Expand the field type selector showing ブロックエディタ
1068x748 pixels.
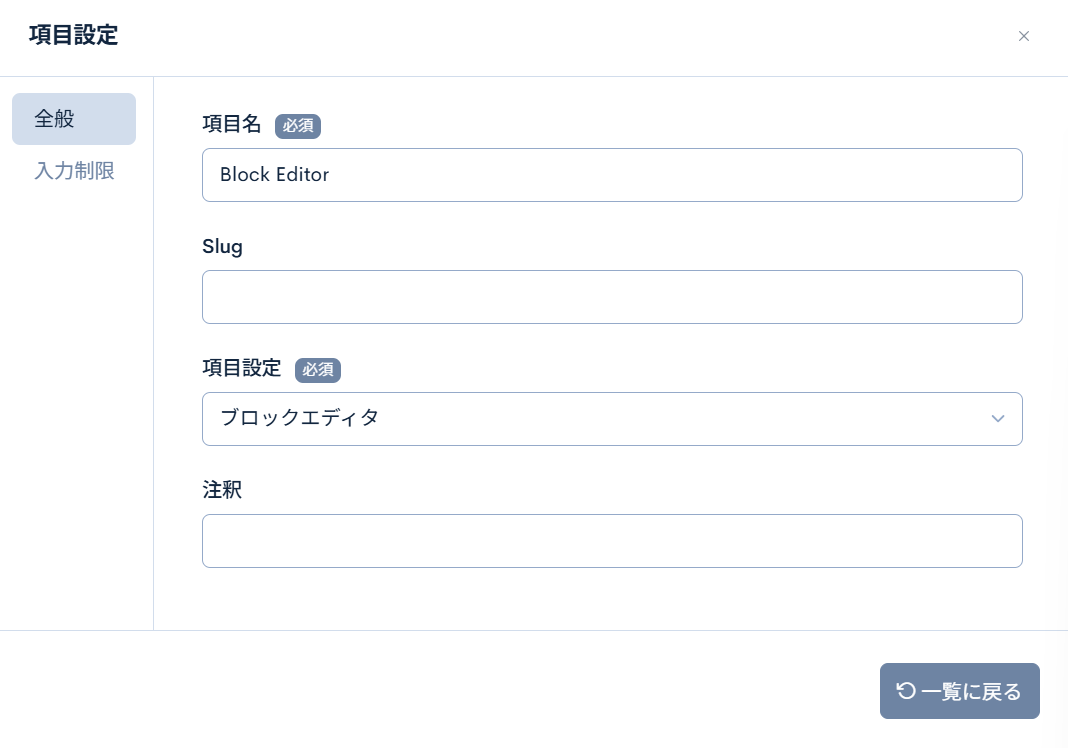[x=612, y=419]
